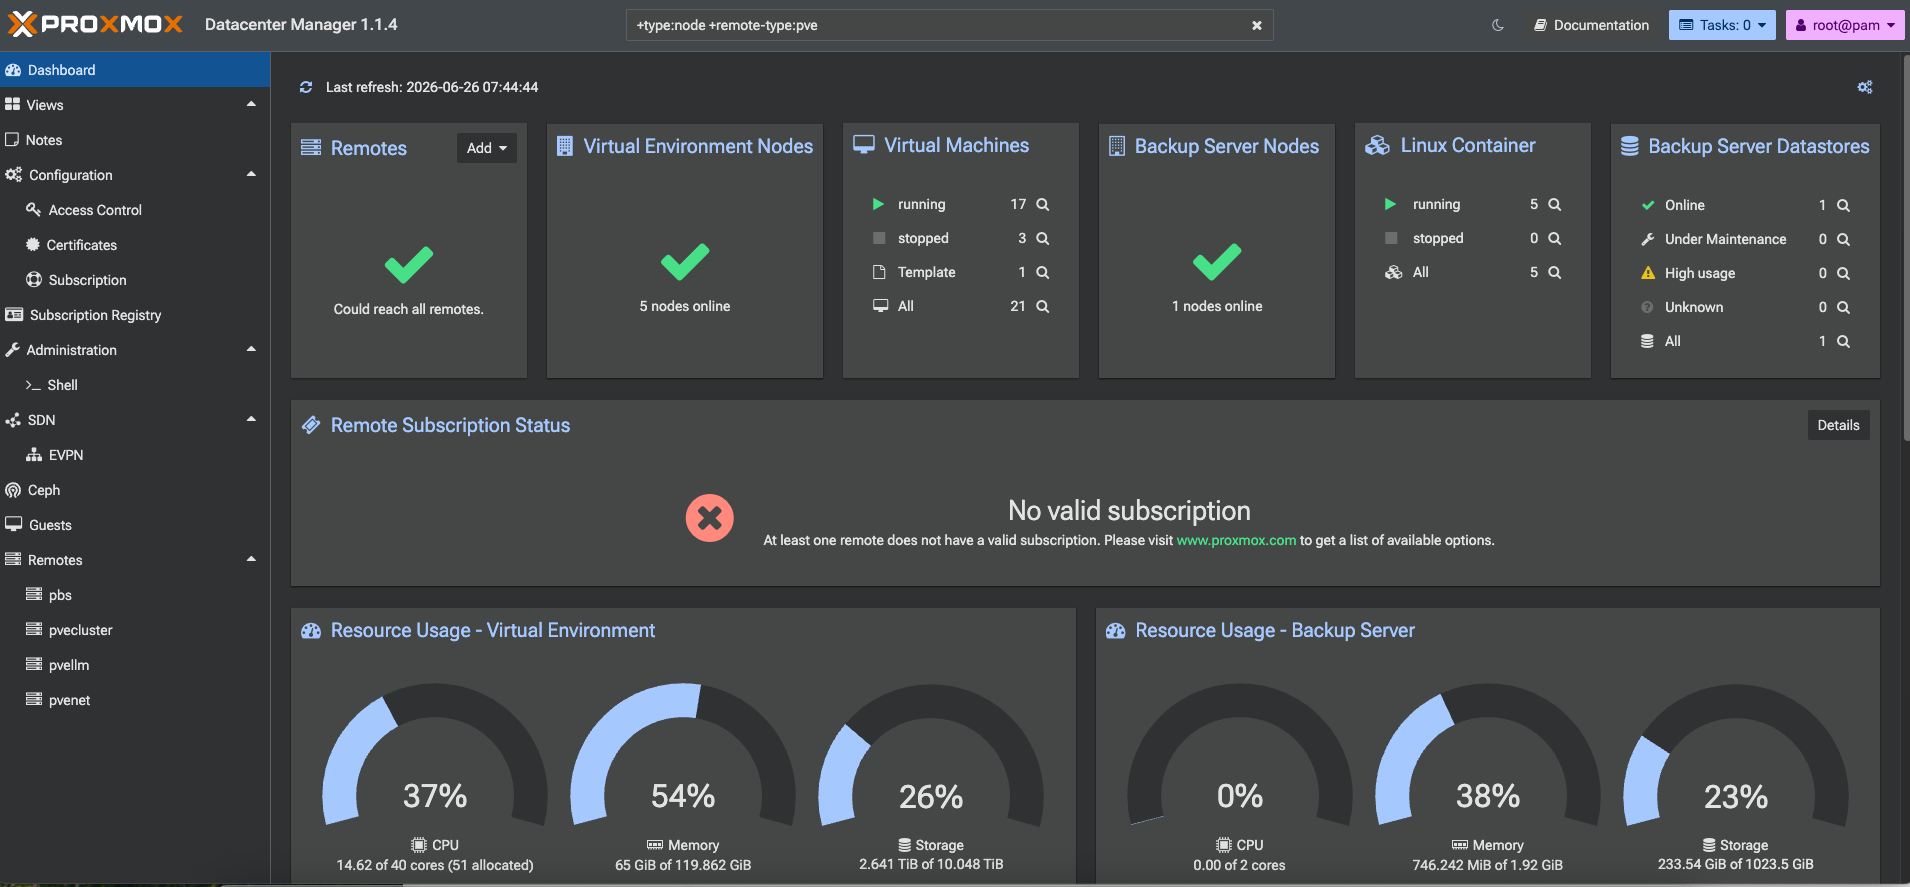Collapse the Configuration section
The width and height of the screenshot is (1910, 887).
tap(251, 175)
